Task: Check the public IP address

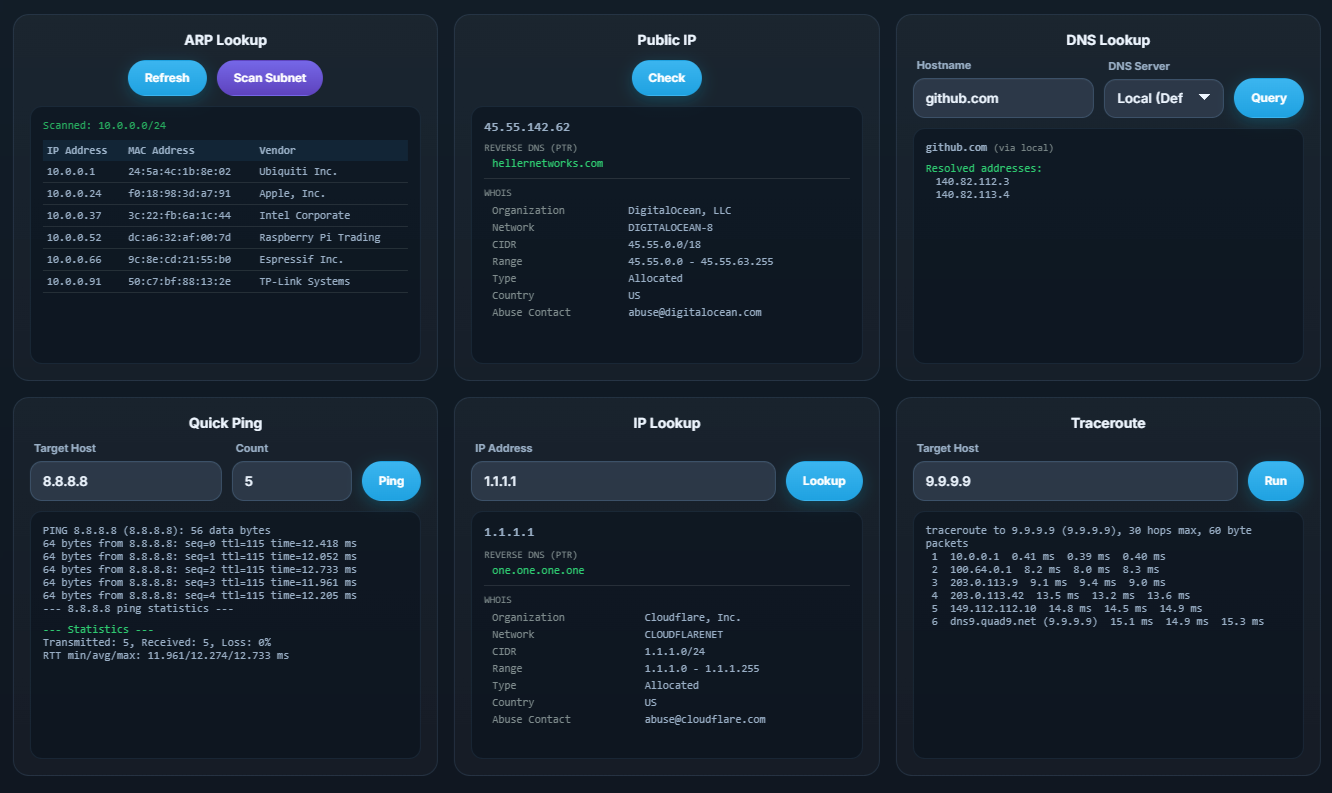Action: click(667, 78)
